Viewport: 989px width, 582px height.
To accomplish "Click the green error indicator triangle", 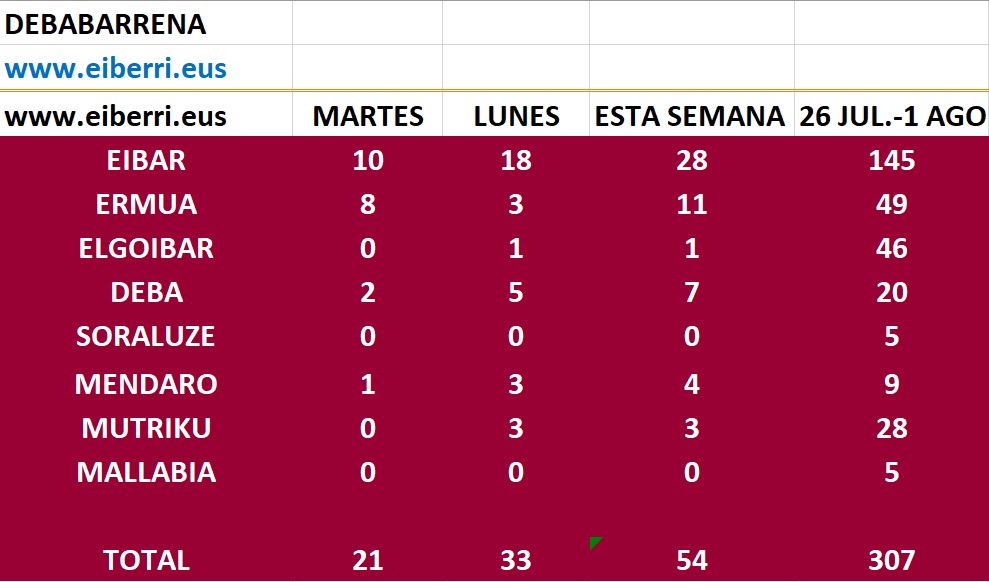I will coord(595,542).
